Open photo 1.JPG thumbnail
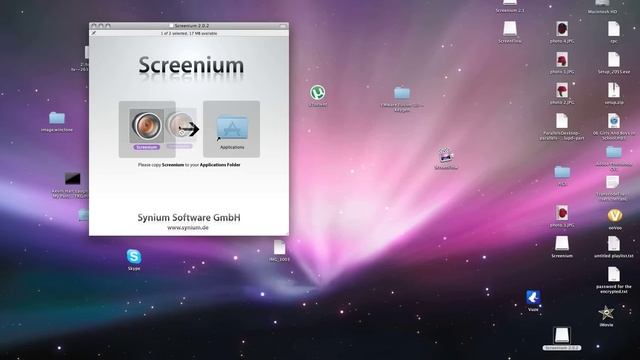The image size is (640, 360). 562,60
